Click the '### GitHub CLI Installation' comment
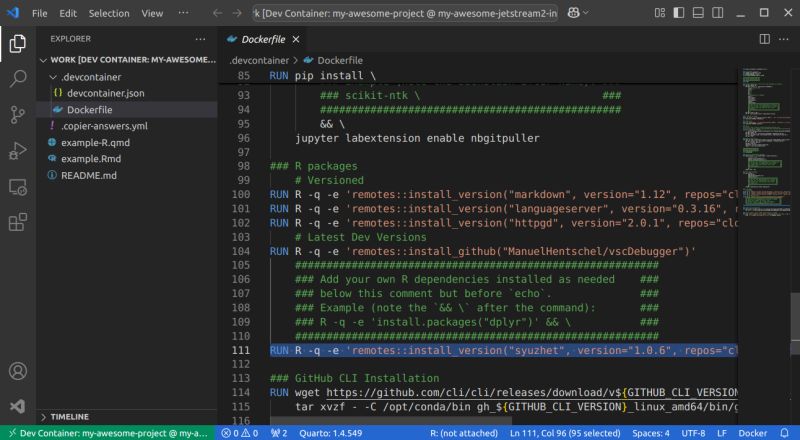Image resolution: width=800 pixels, height=440 pixels. [x=354, y=378]
